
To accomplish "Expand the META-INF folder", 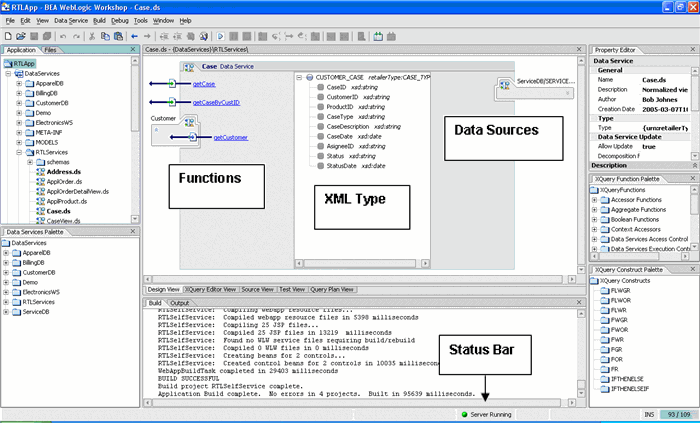I will tap(19, 133).
